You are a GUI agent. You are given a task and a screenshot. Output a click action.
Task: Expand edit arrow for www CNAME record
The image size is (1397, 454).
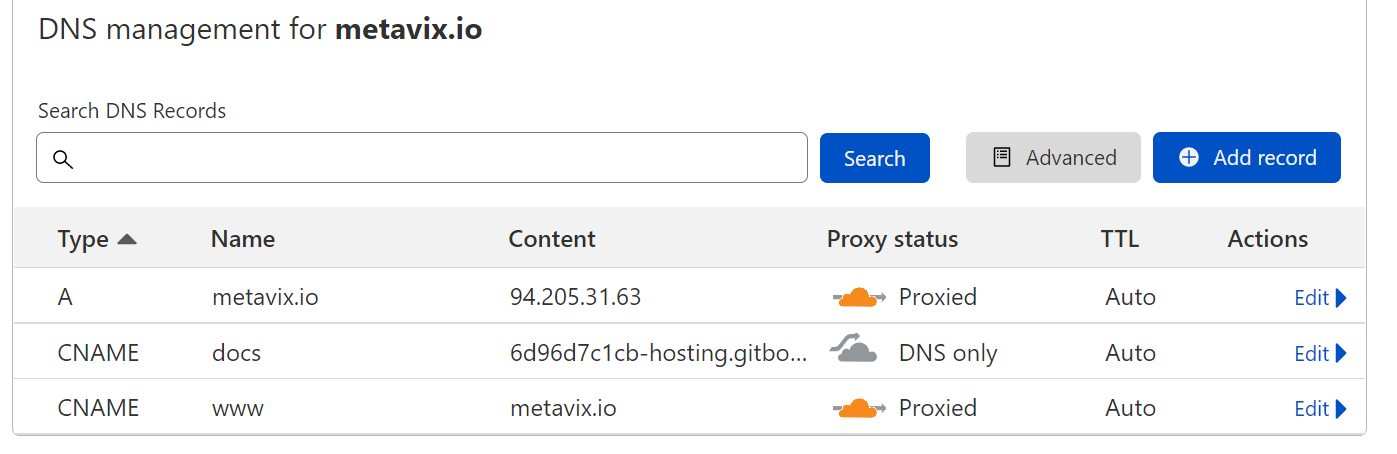coord(1341,409)
